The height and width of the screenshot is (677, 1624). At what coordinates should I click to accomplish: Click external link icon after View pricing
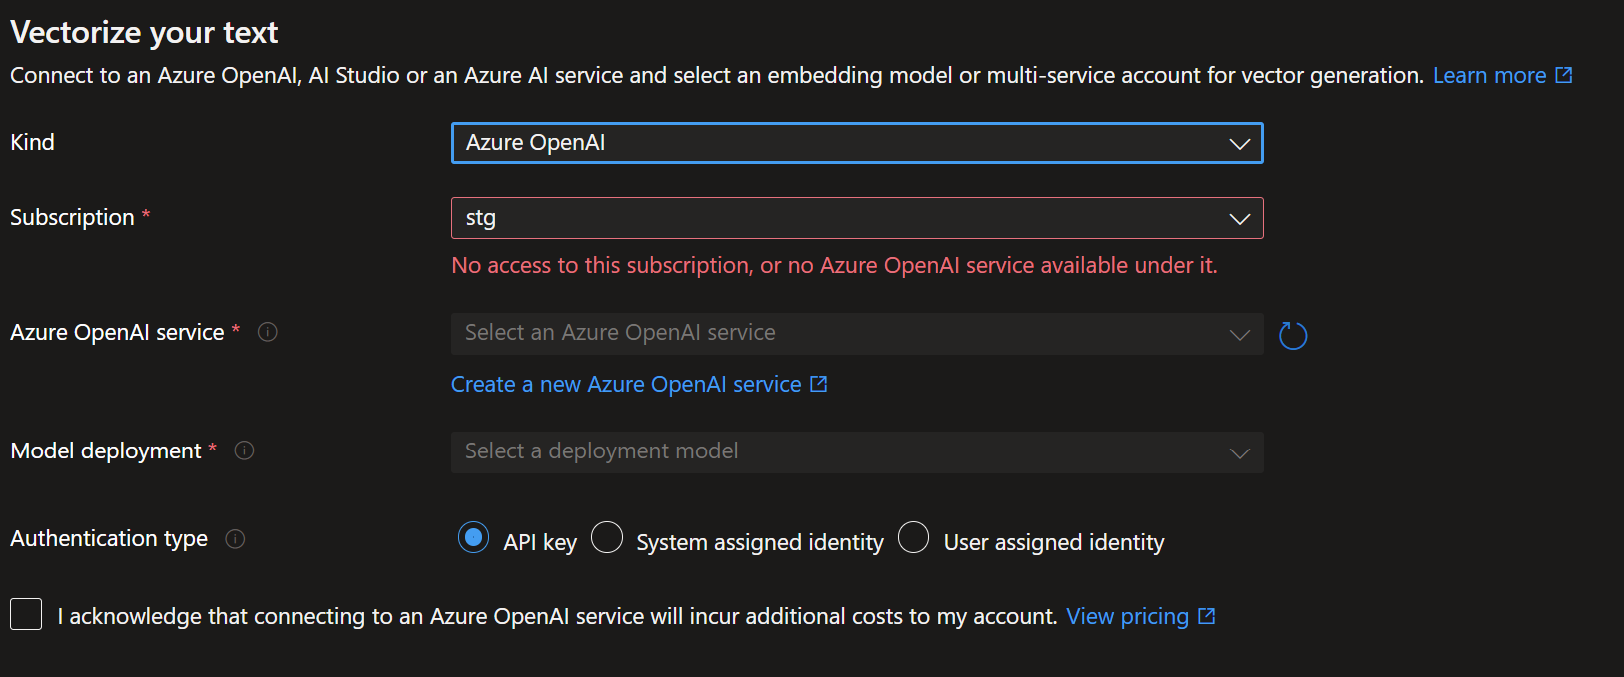click(x=1207, y=616)
